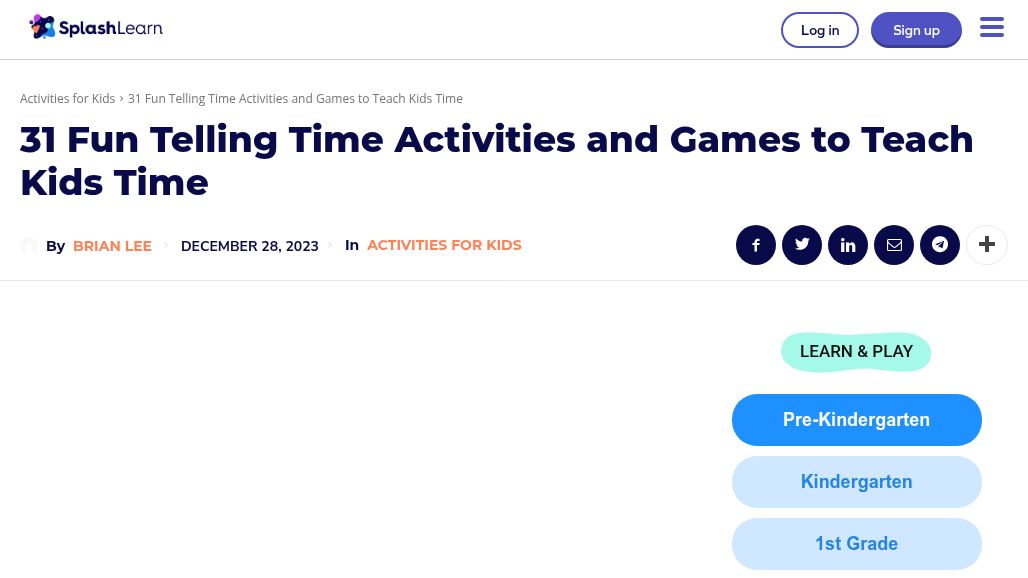This screenshot has height=578, width=1028.
Task: Open author Brian Lee's page
Action: [112, 246]
